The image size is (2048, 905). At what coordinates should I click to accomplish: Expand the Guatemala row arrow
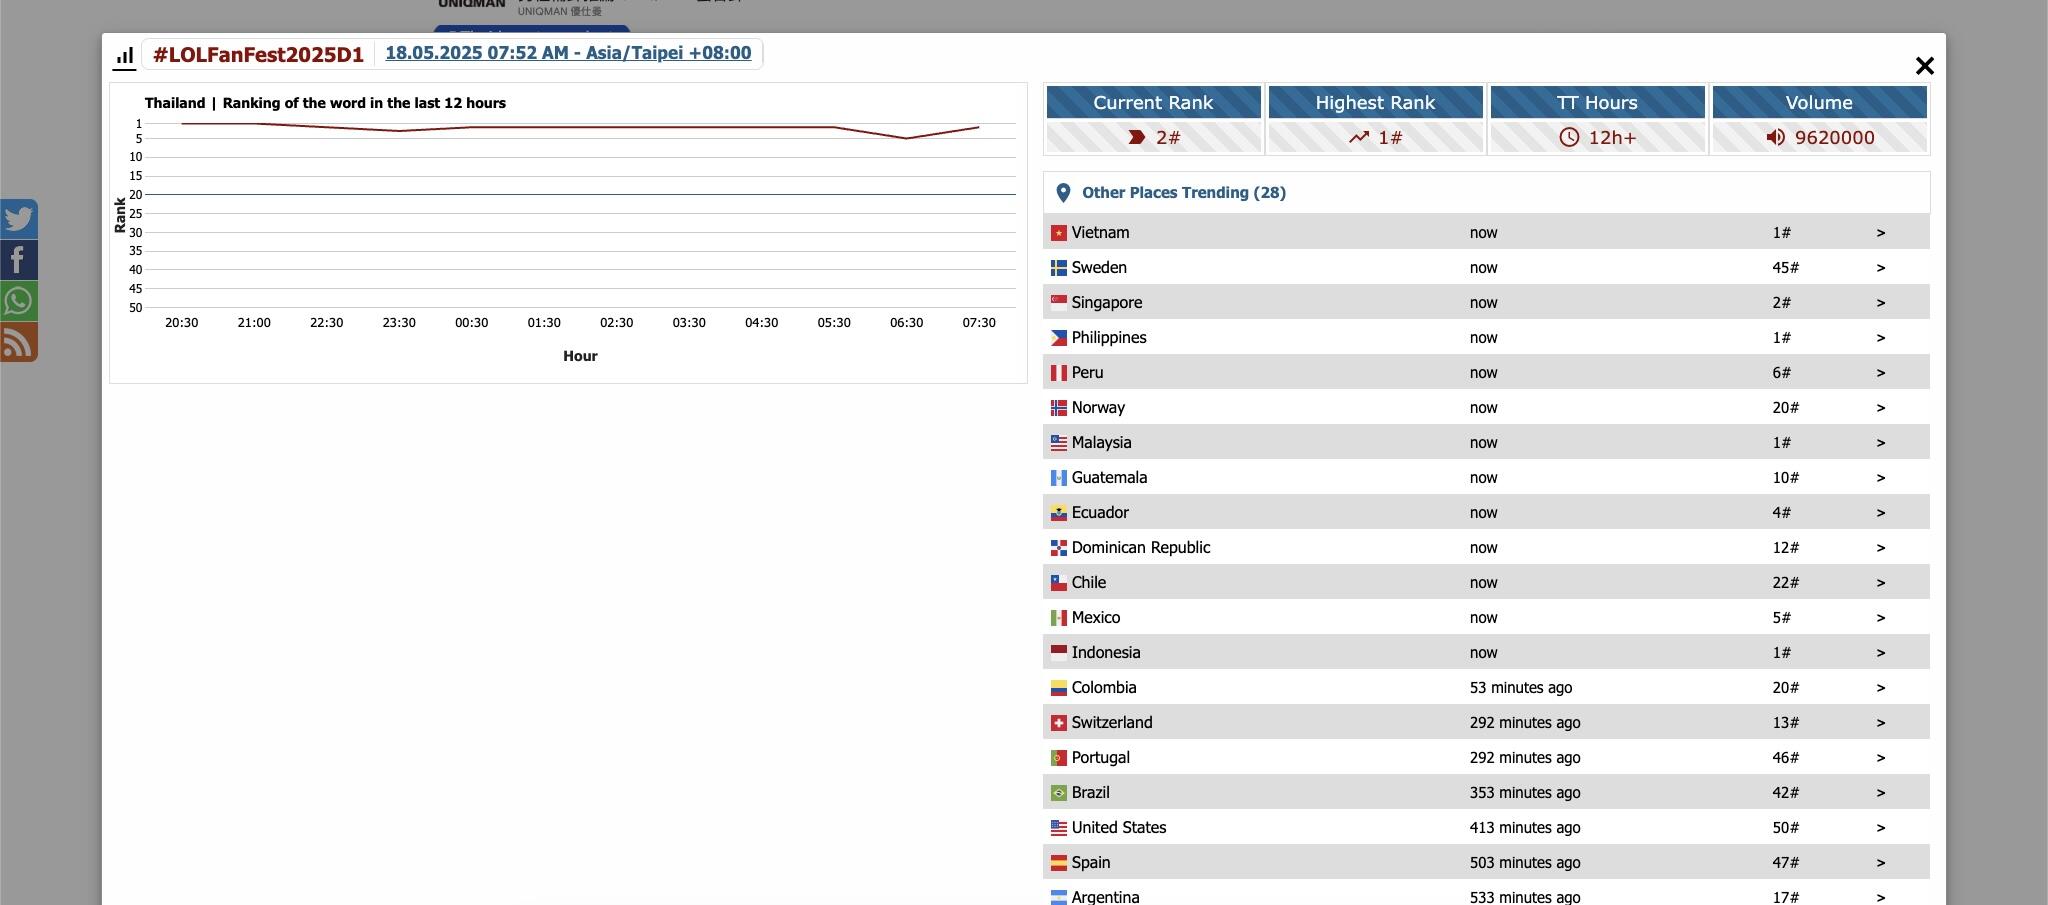click(x=1880, y=478)
